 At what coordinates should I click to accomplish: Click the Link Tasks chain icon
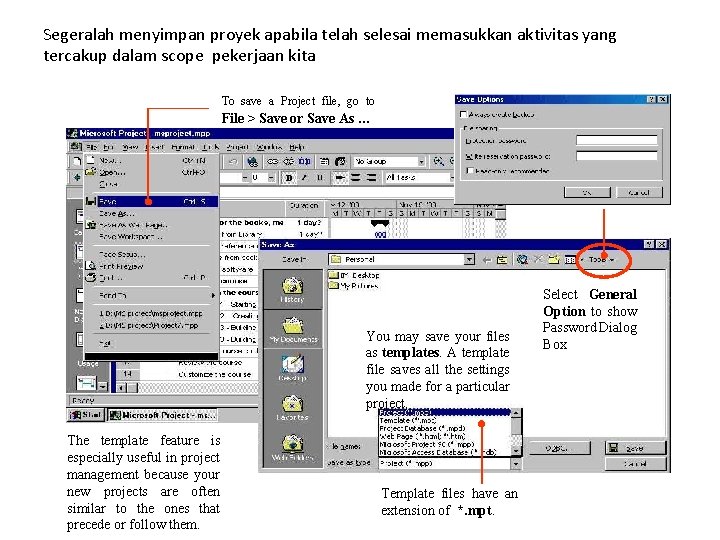click(x=273, y=161)
